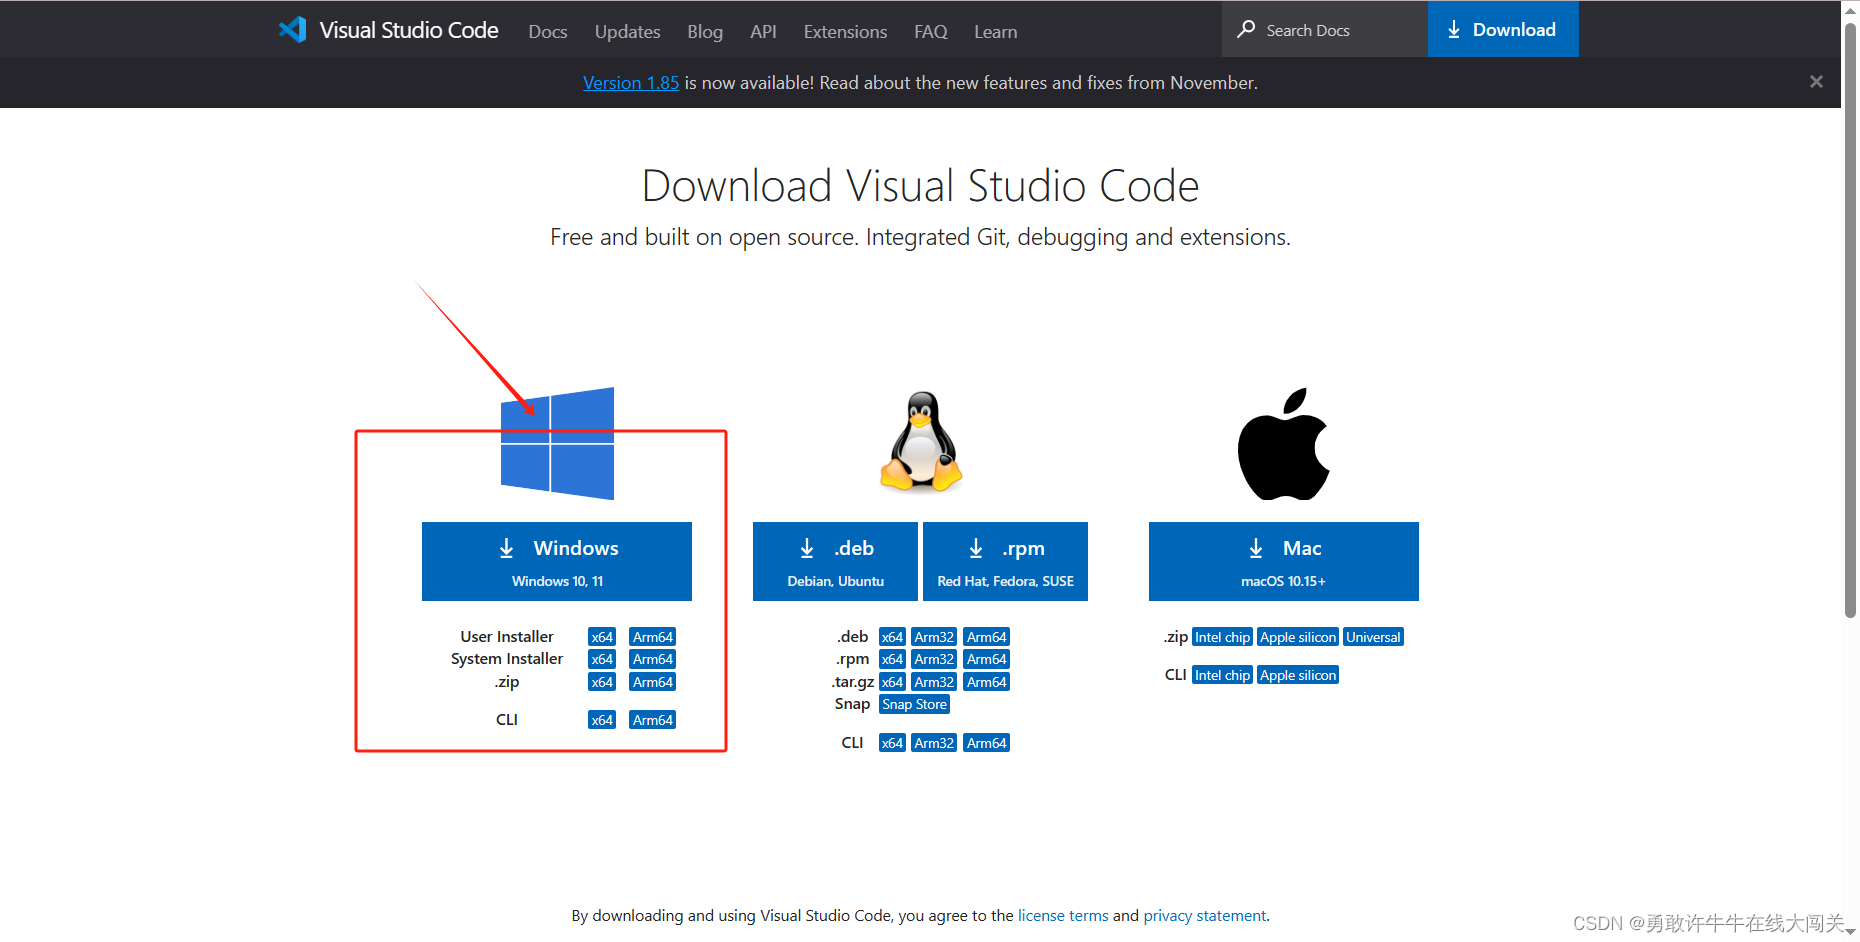Open the FAQ page
This screenshot has height=942, width=1860.
(930, 32)
